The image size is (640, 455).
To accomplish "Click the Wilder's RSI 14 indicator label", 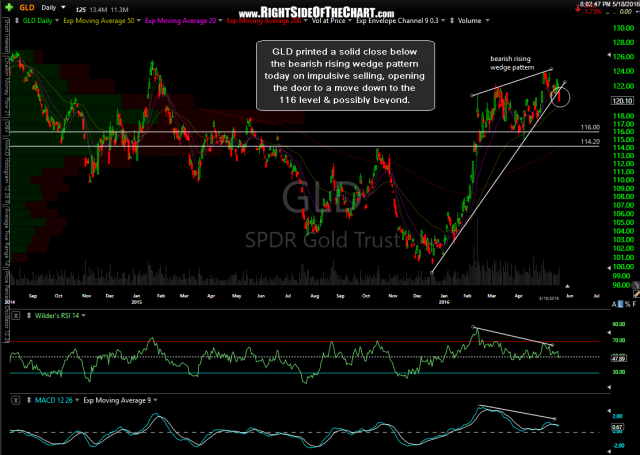I will pos(57,315).
